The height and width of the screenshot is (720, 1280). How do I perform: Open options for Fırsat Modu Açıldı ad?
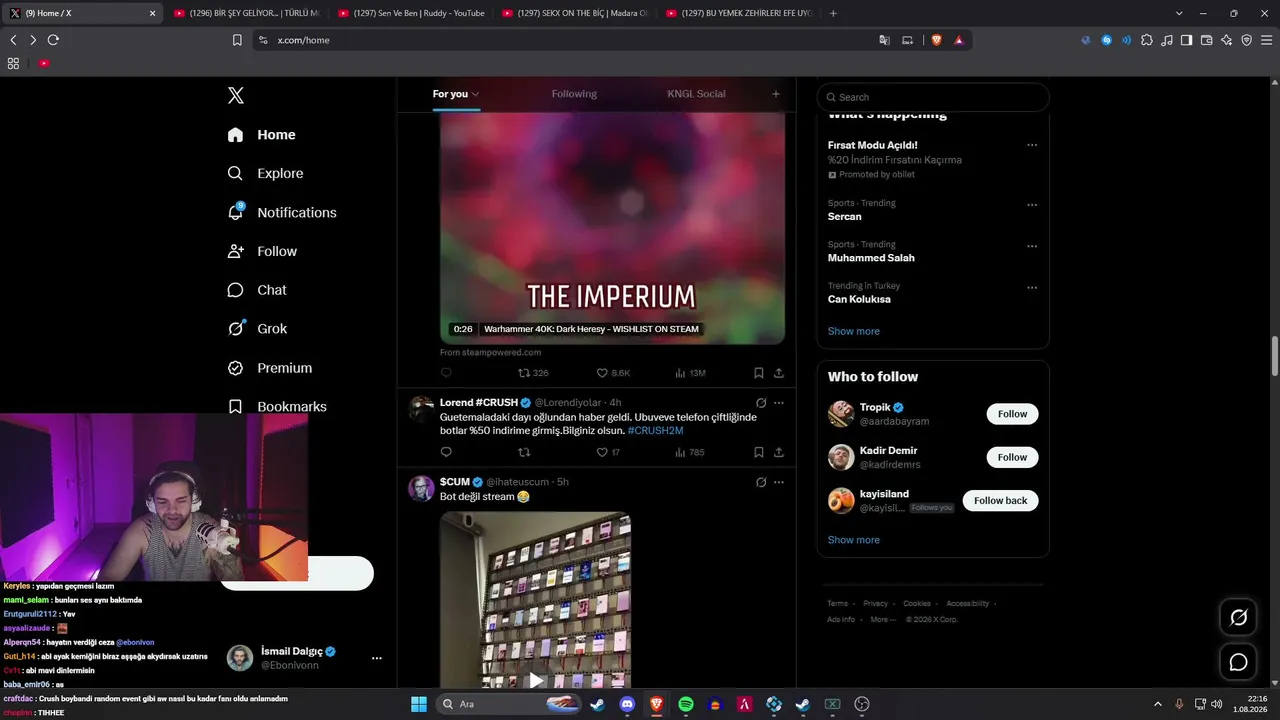[x=1032, y=145]
